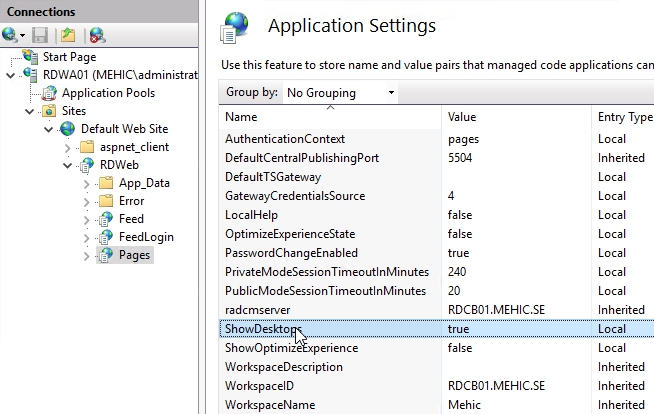Click the Delete Connection toolbar icon
Screen dimensions: 654x414
[x=97, y=35]
